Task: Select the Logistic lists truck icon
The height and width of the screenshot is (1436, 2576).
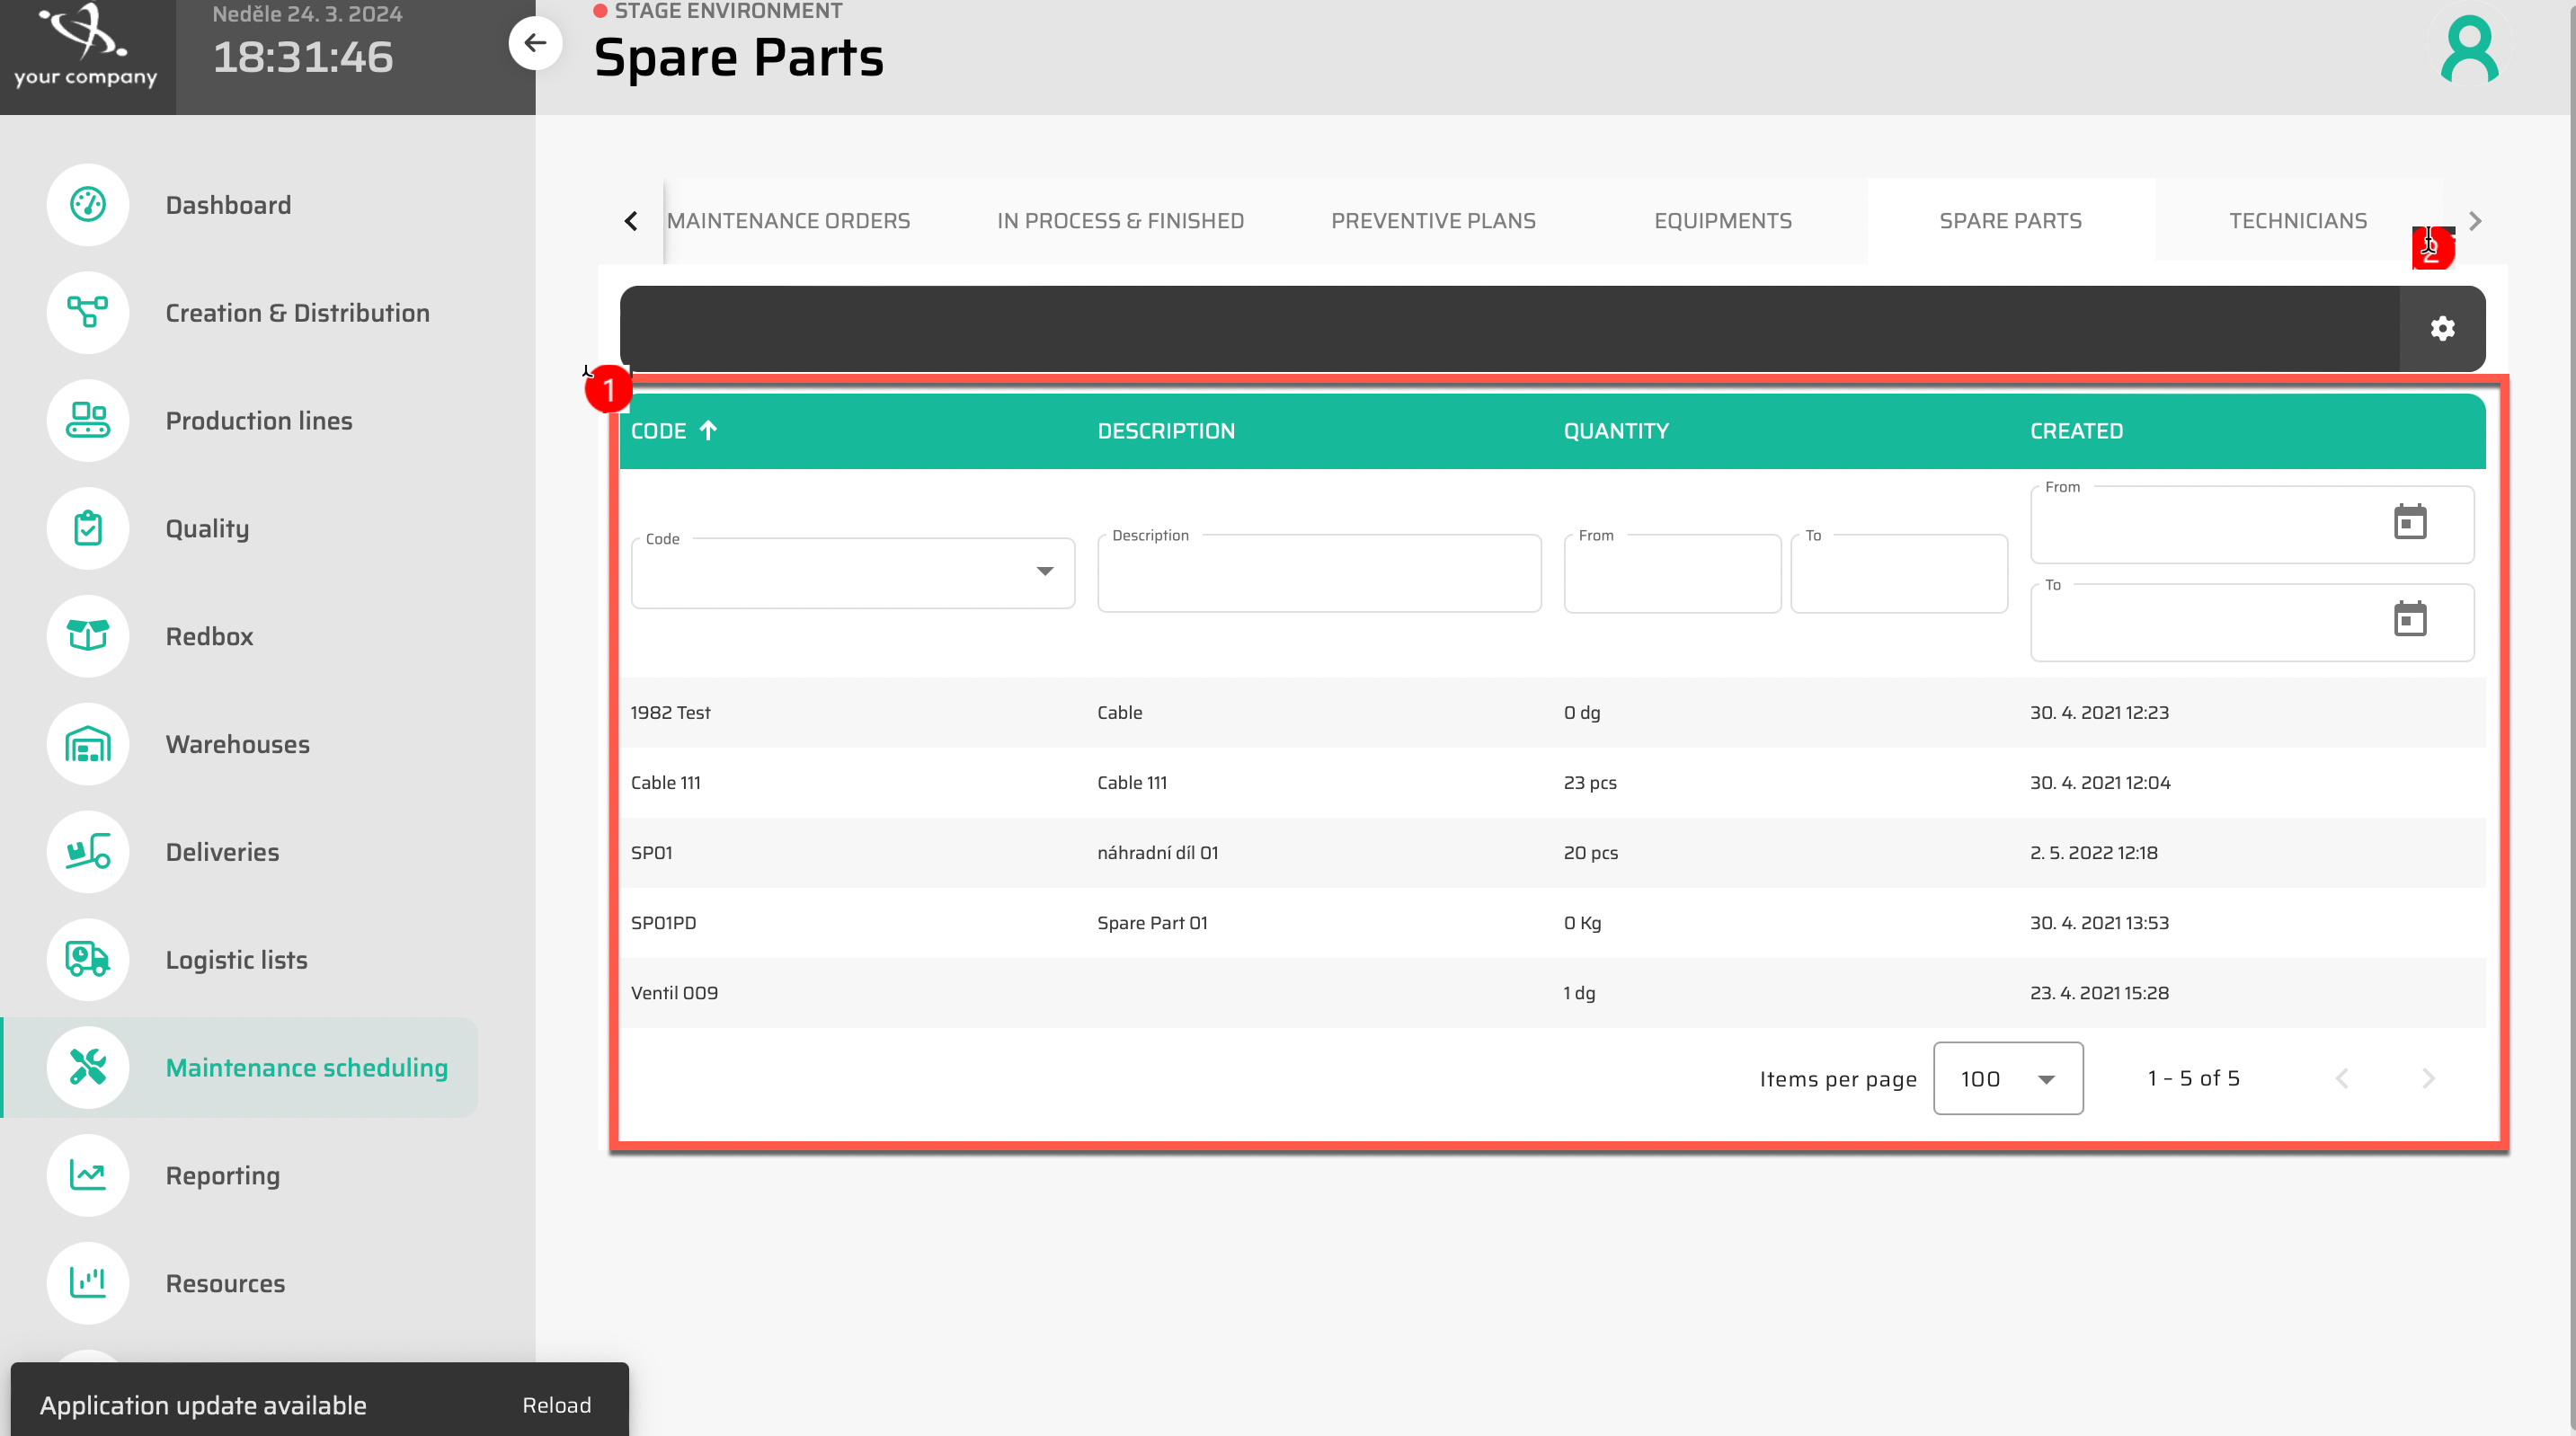Action: (88, 959)
